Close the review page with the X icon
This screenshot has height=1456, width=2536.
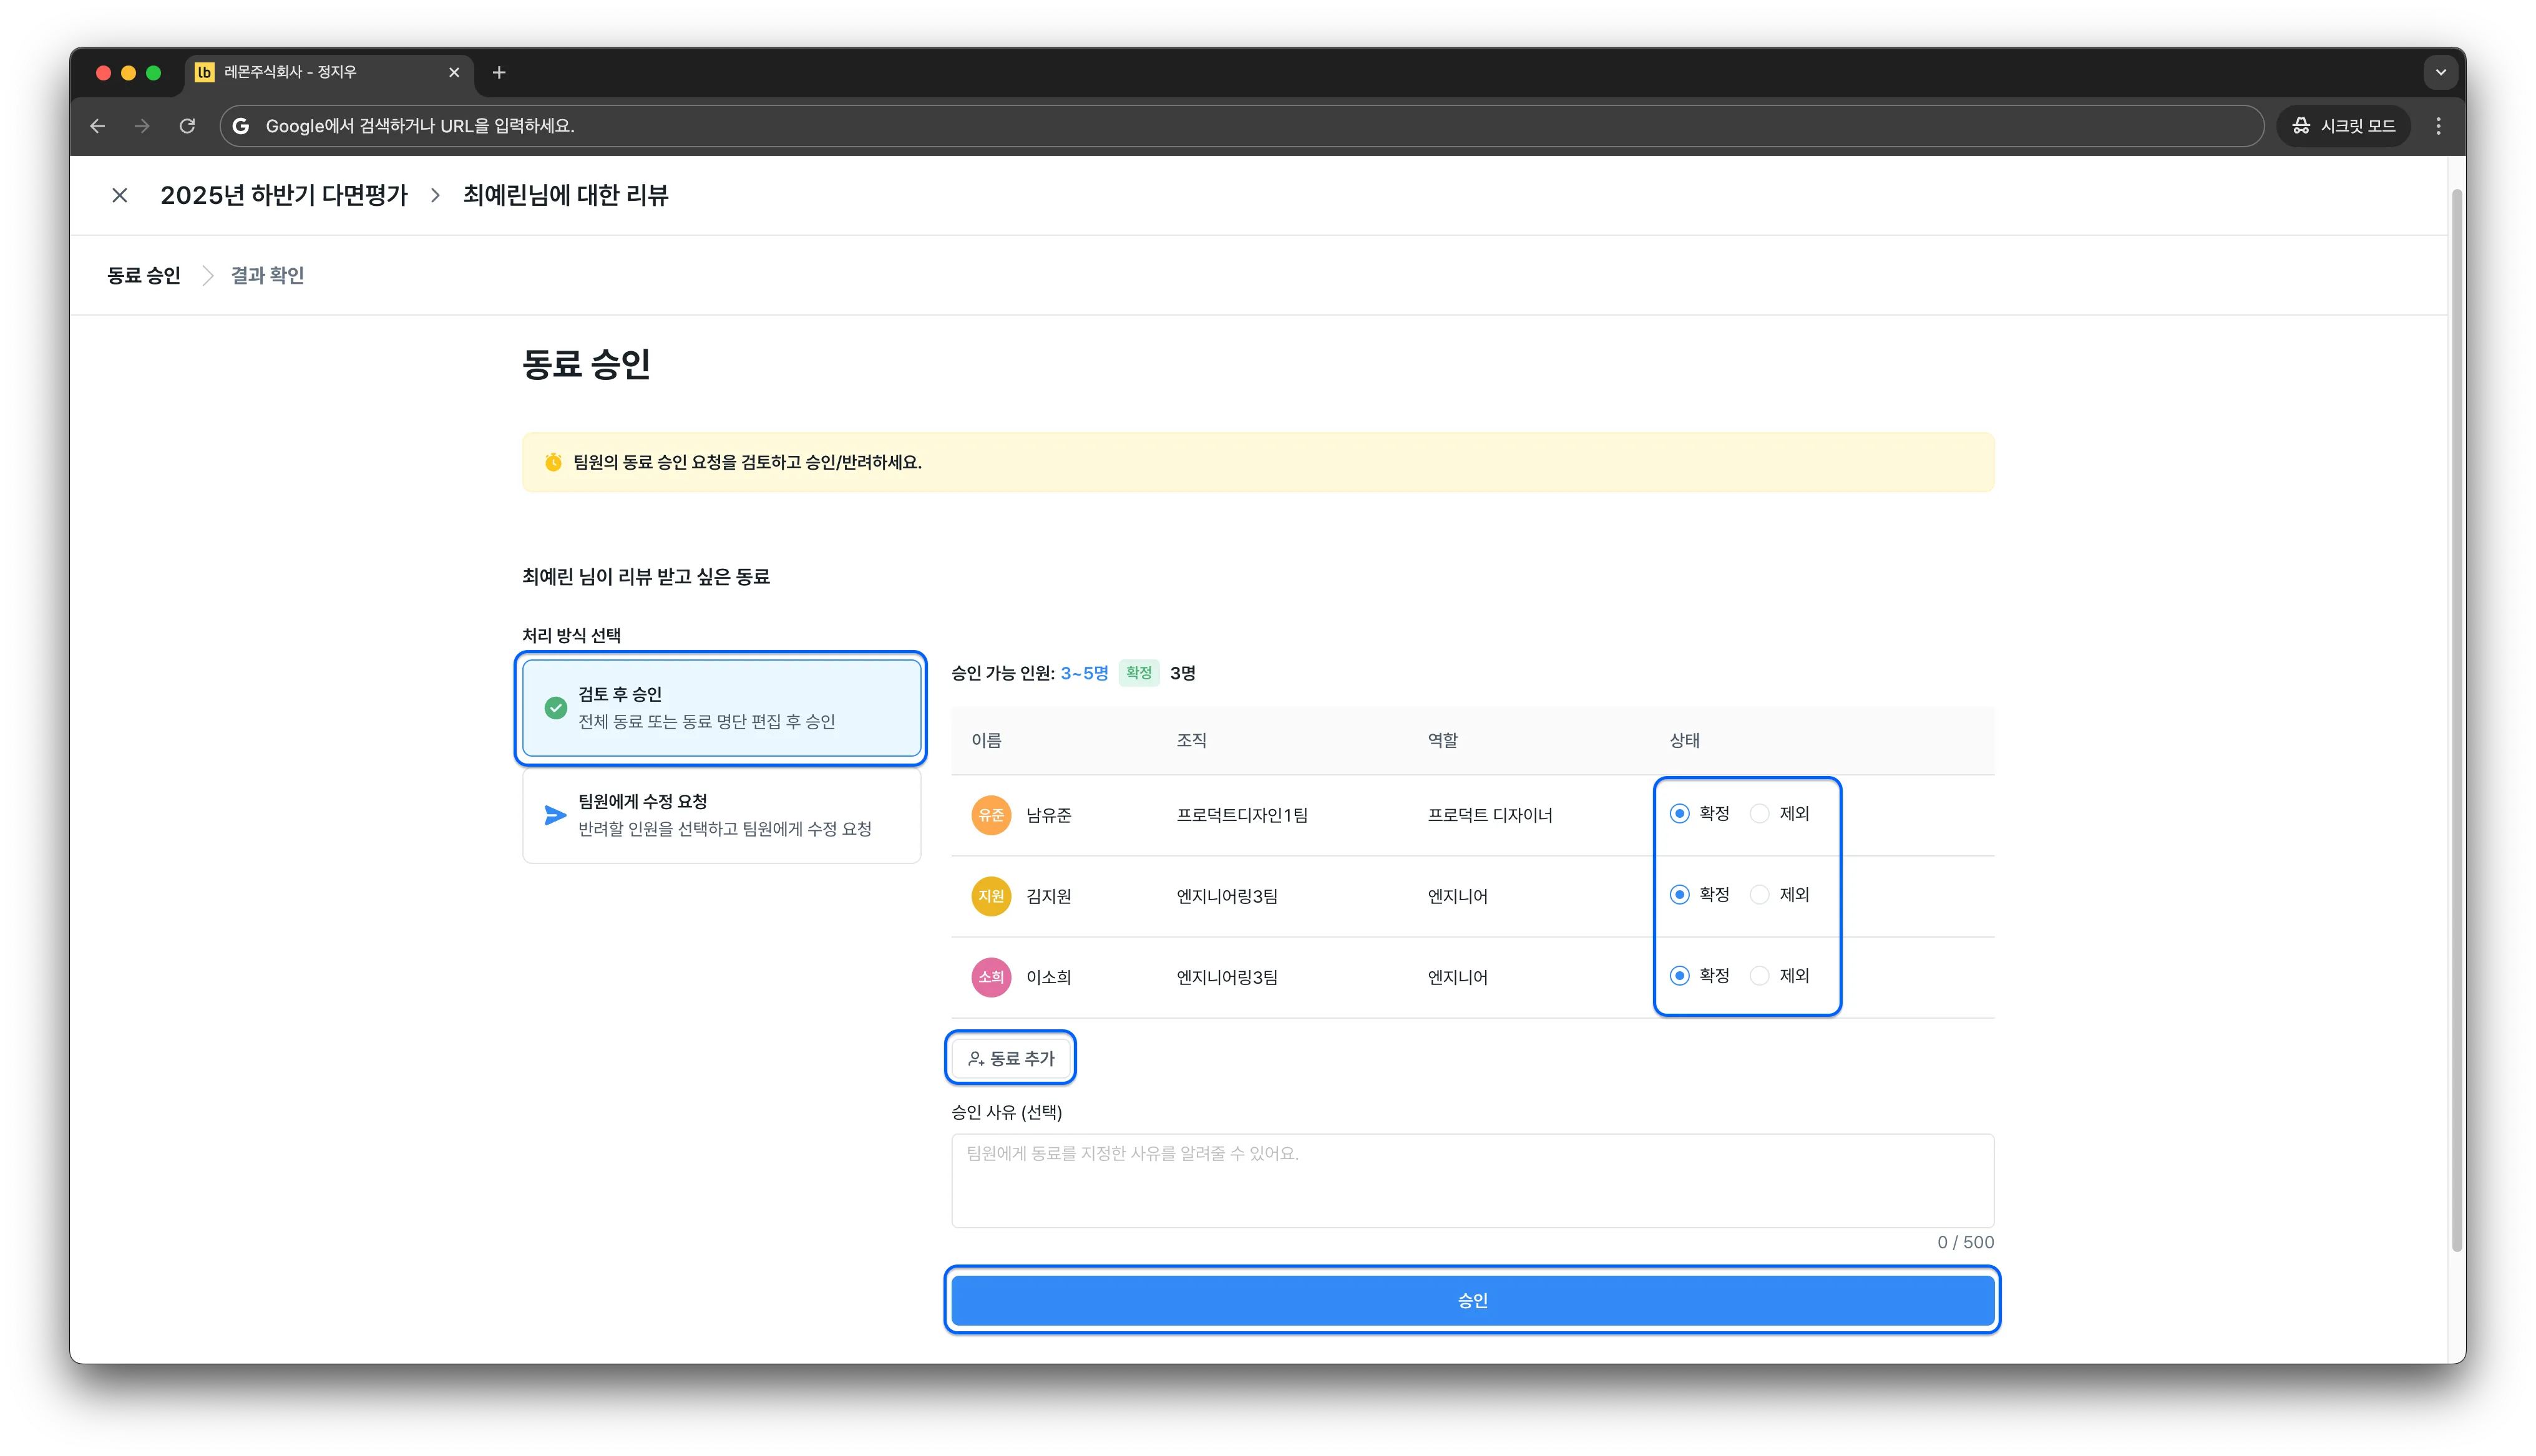click(119, 195)
